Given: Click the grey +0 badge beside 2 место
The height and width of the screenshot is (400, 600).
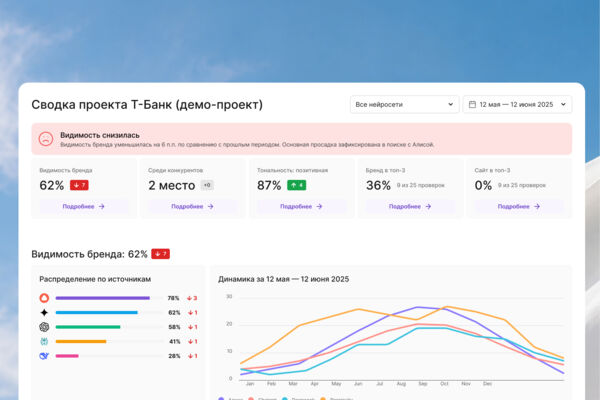Looking at the screenshot, I should click(207, 185).
